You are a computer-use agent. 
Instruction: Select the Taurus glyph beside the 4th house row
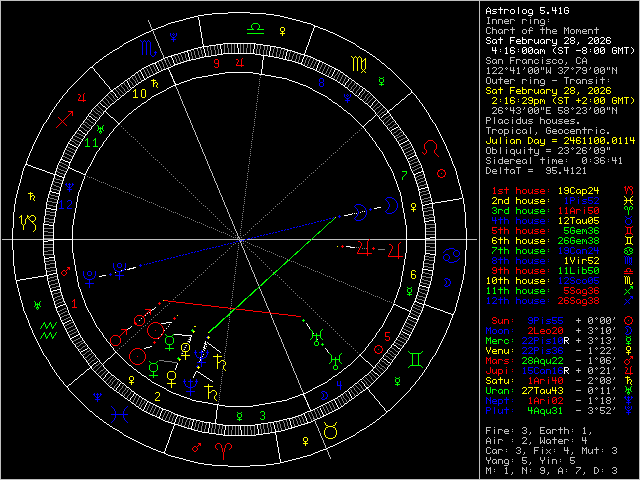click(629, 221)
